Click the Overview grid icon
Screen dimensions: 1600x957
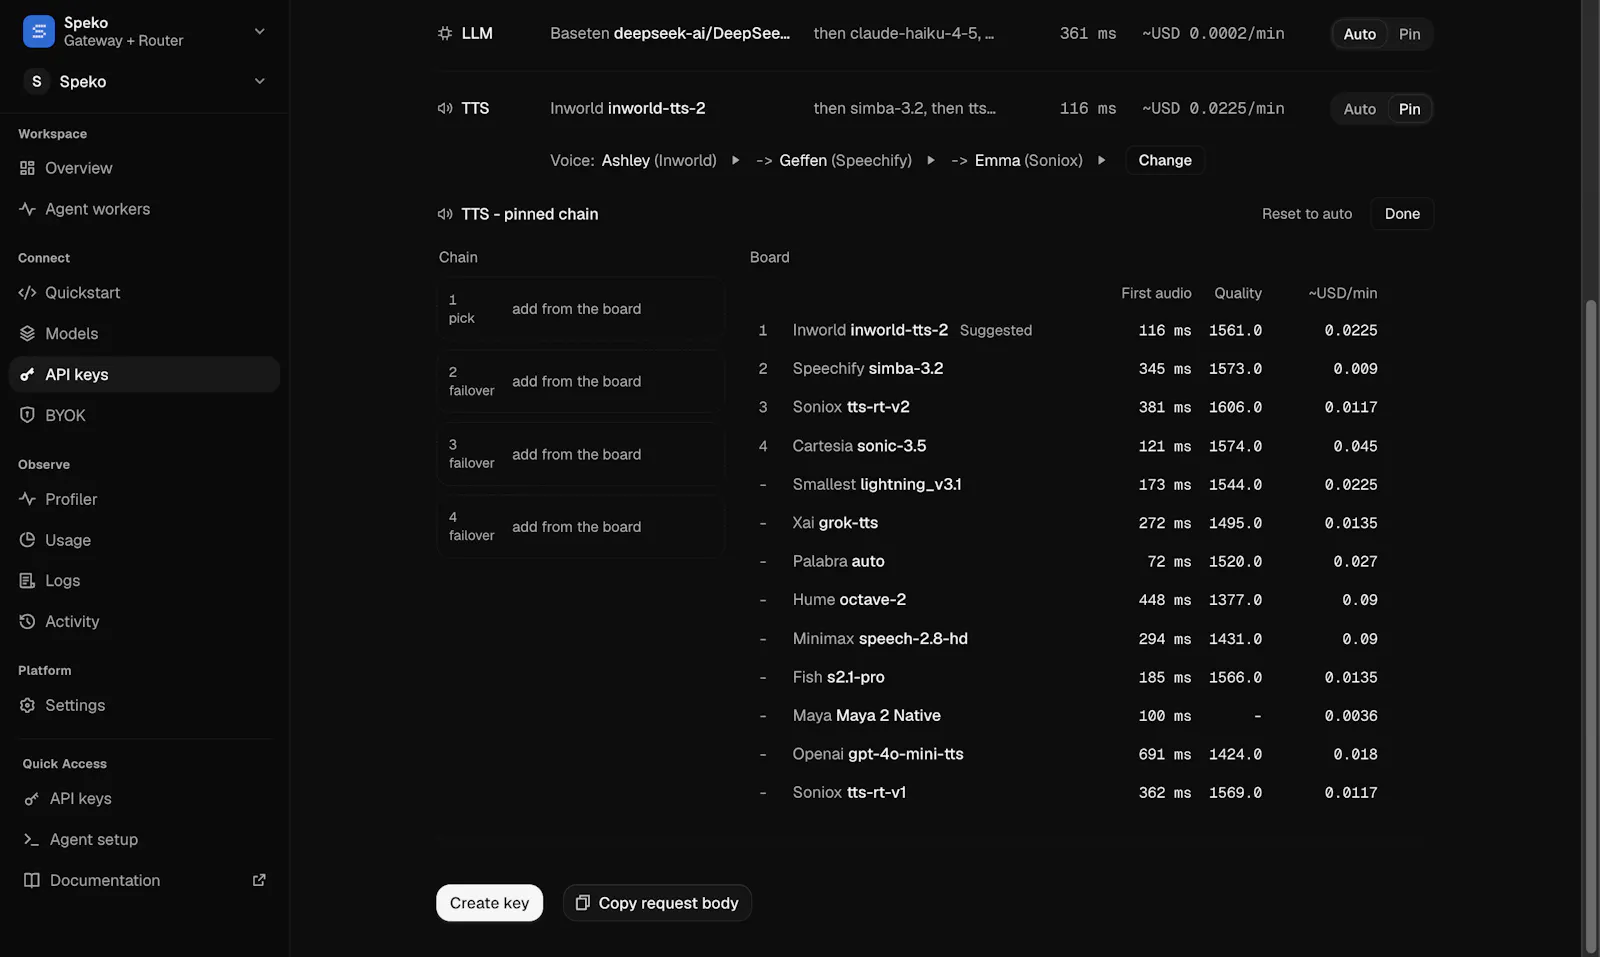point(27,168)
